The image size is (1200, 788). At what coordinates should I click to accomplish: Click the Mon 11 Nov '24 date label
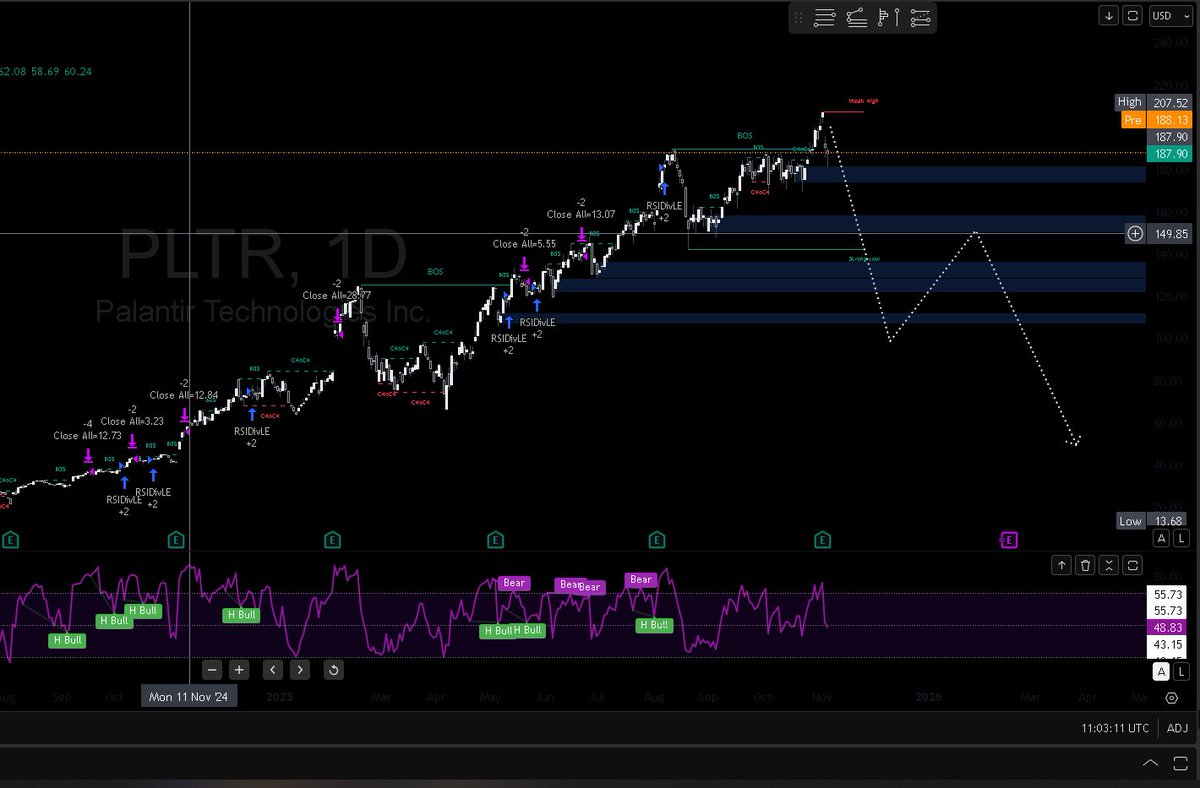[189, 697]
